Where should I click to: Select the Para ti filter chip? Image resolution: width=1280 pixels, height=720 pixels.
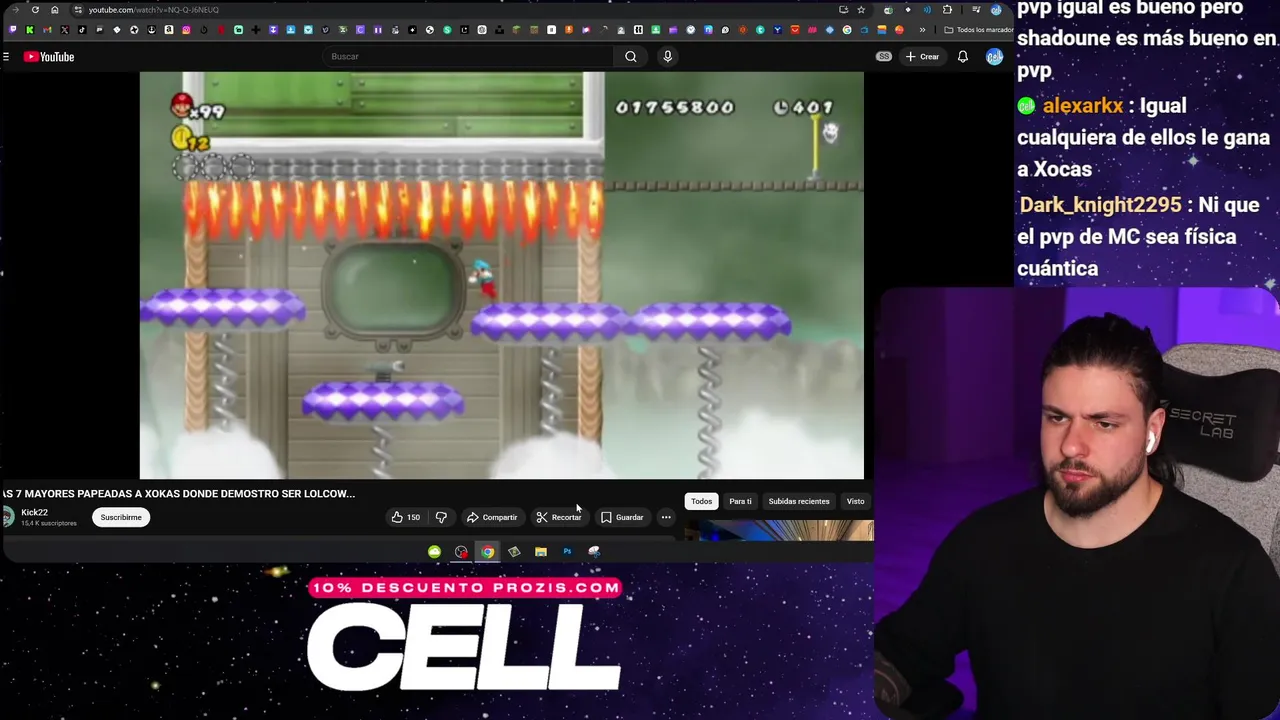point(740,501)
